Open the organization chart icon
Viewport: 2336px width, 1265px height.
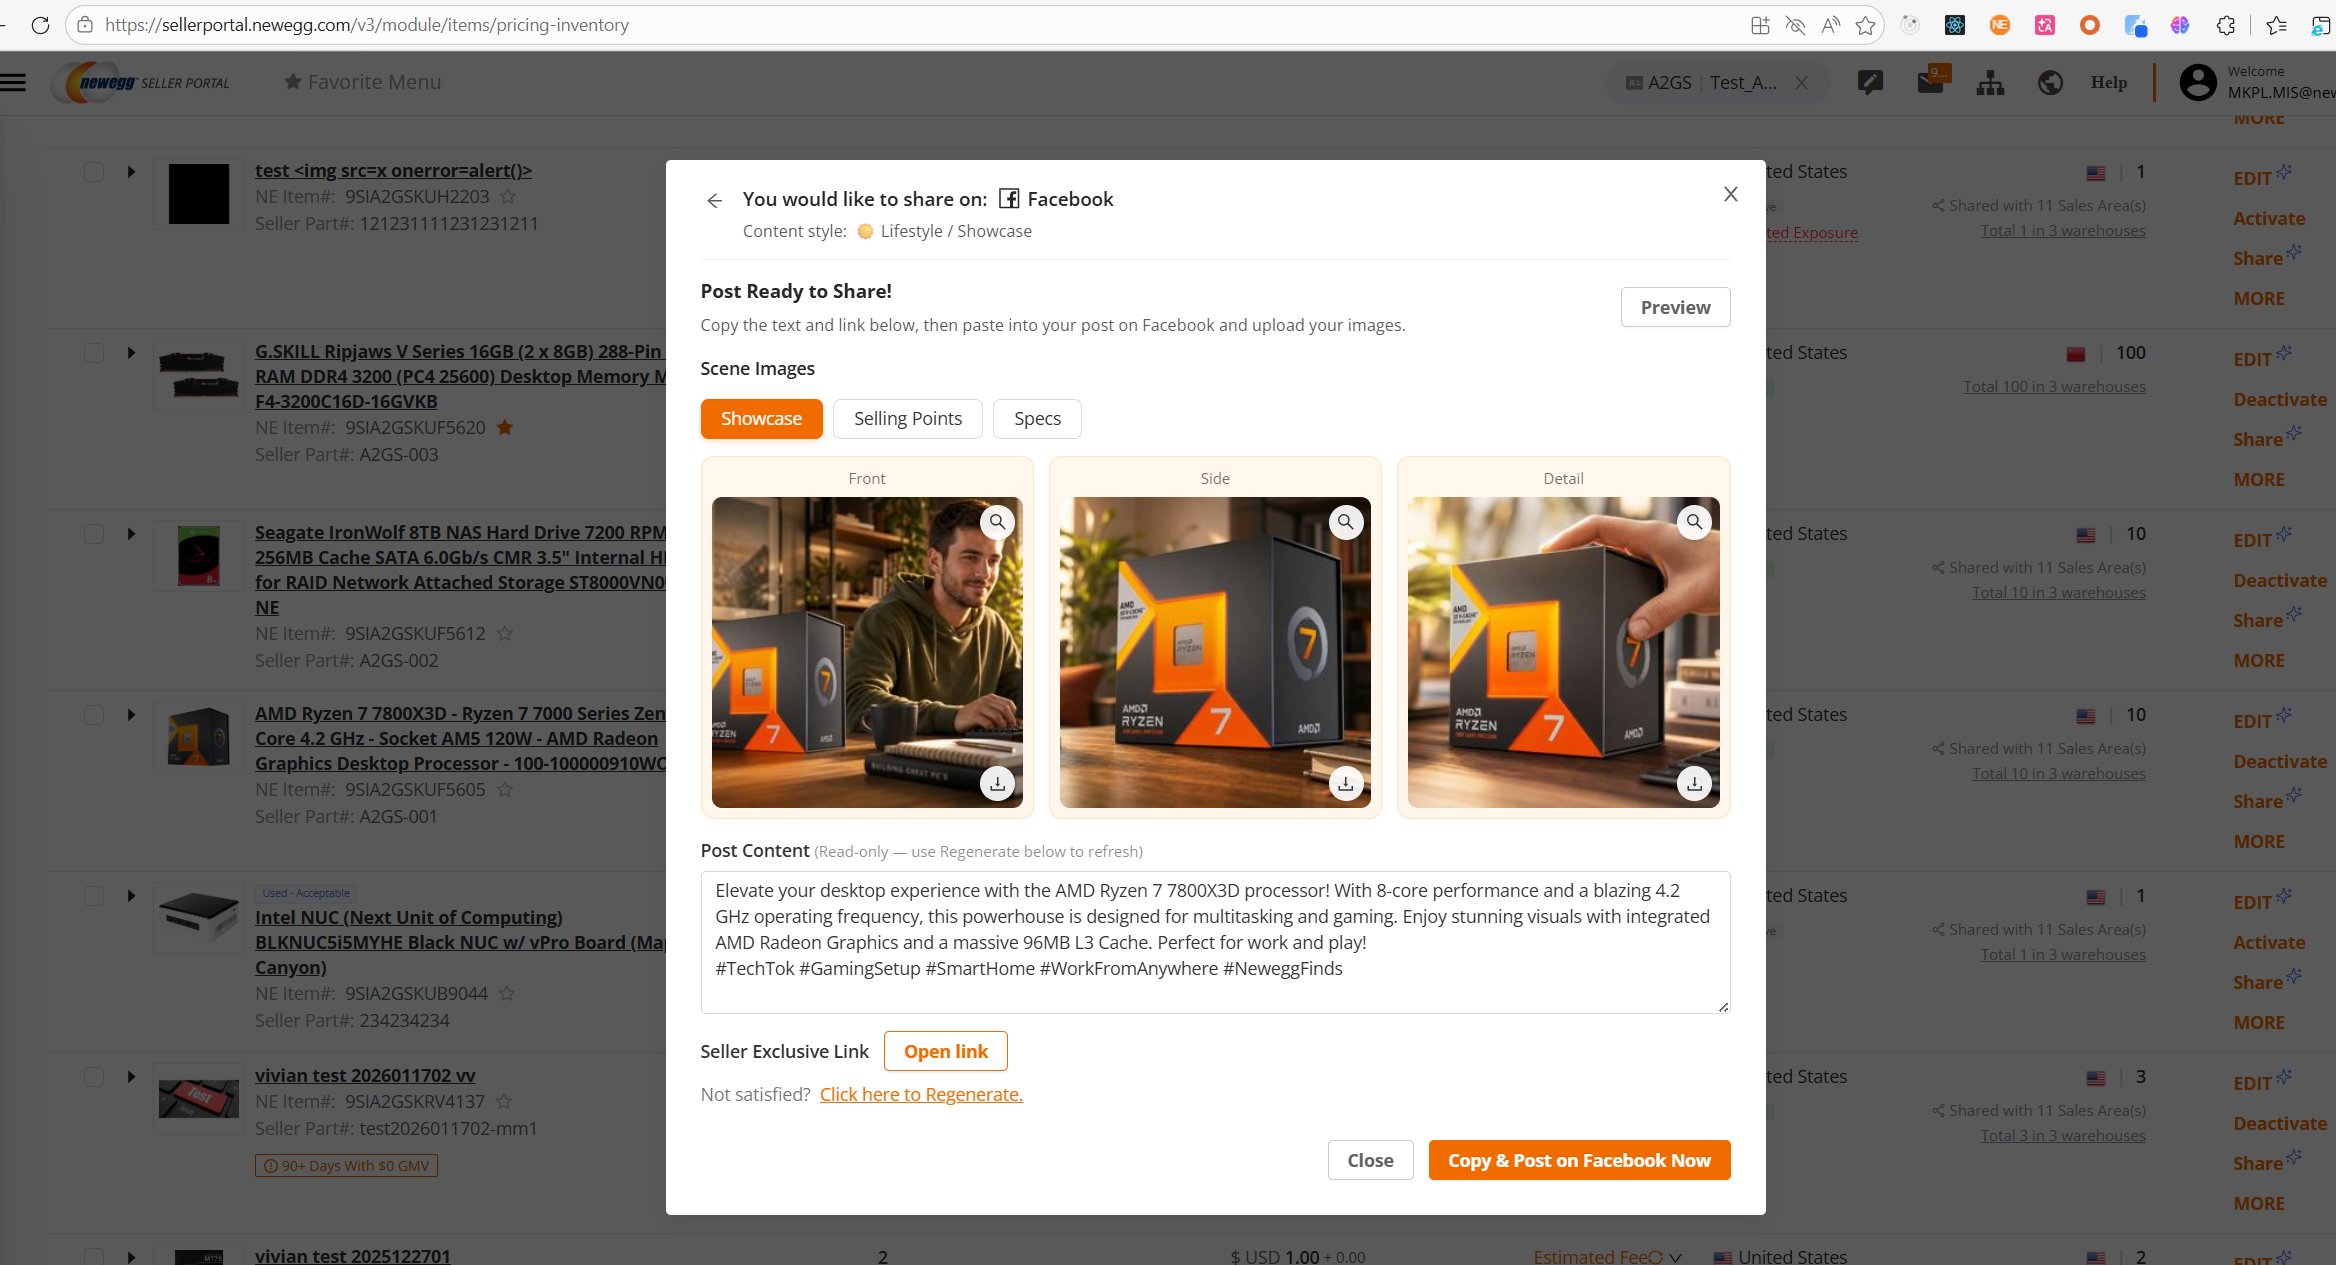point(1990,83)
